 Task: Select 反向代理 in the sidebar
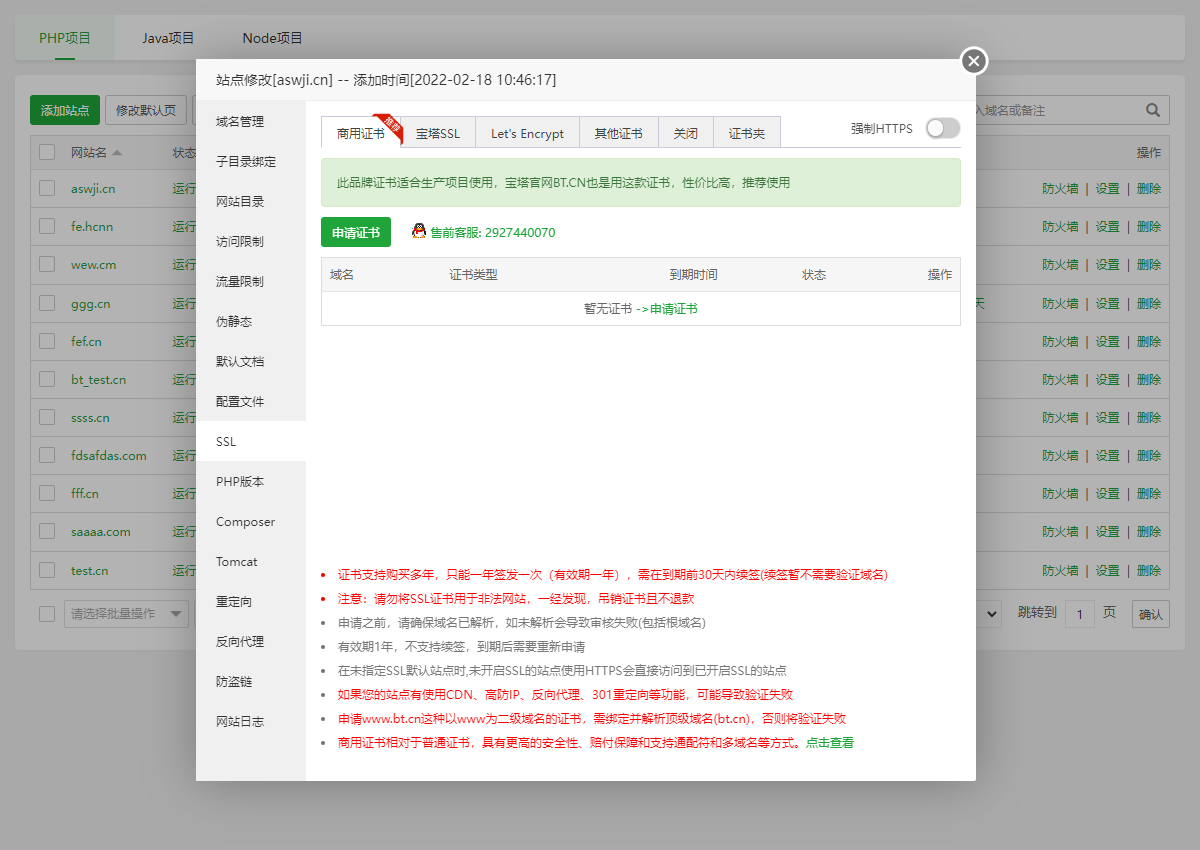click(x=239, y=641)
